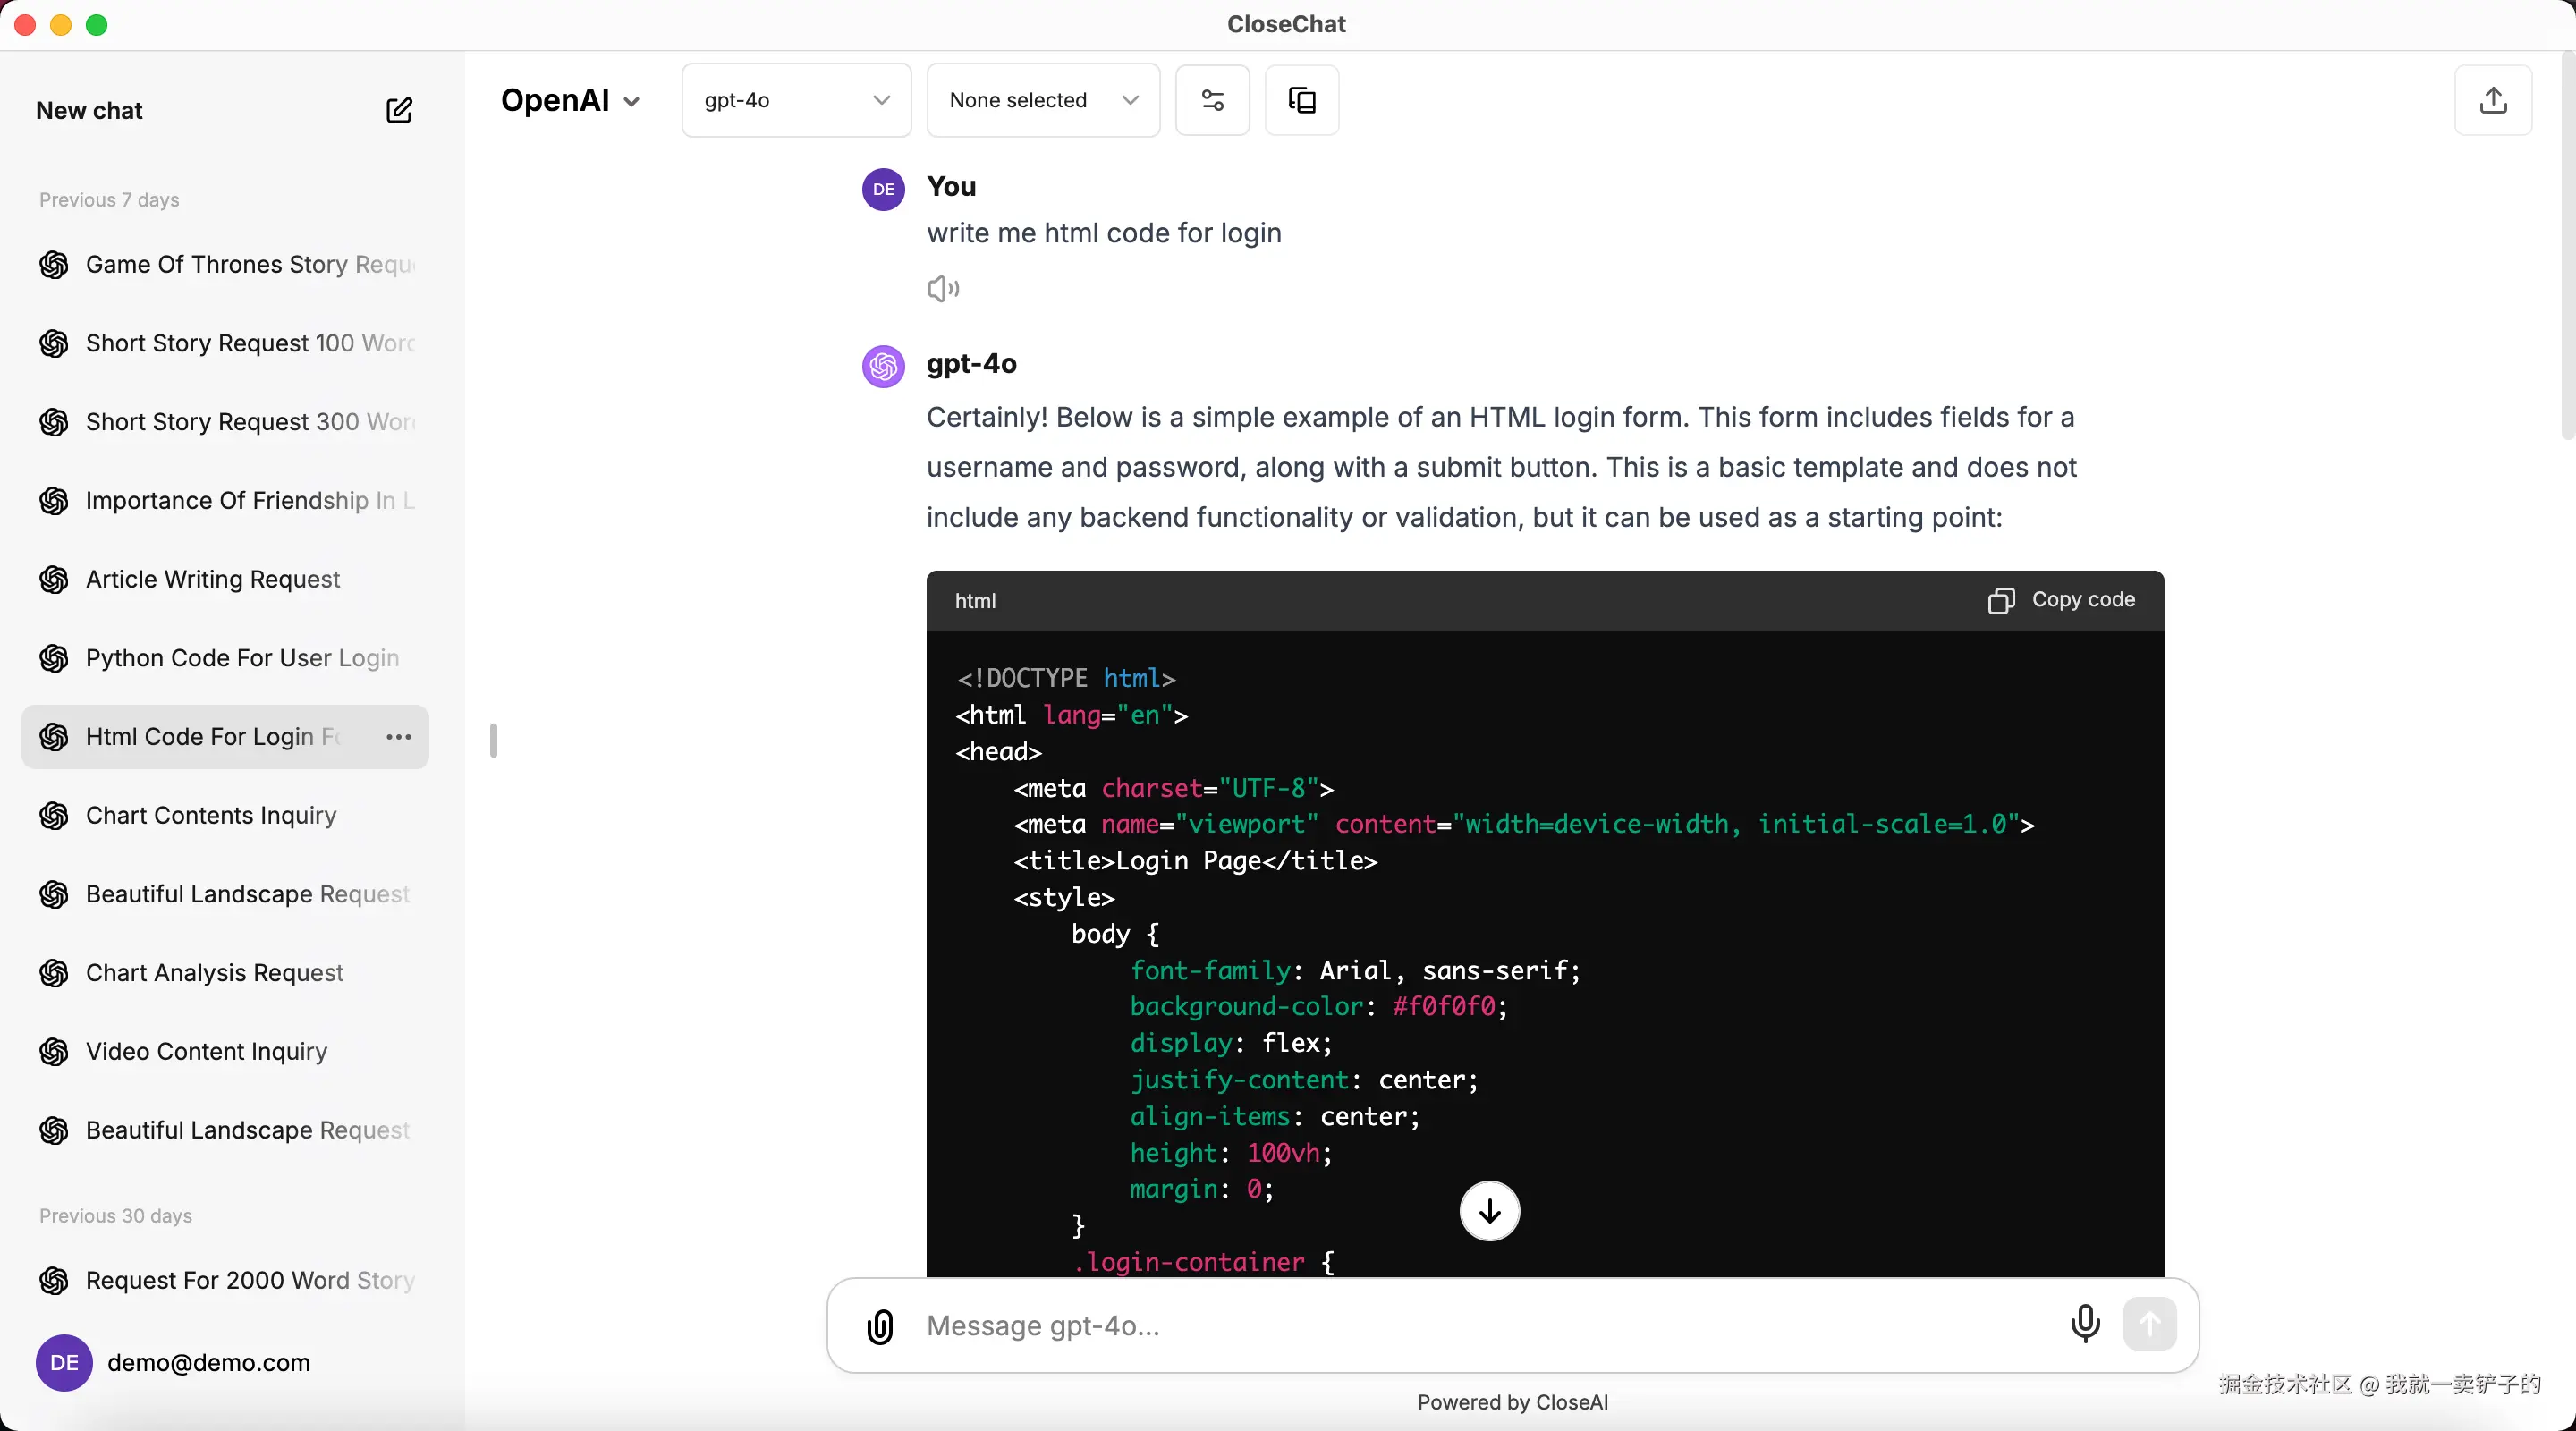Open Game Of Thrones Story chat
The height and width of the screenshot is (1431, 2576).
249,264
